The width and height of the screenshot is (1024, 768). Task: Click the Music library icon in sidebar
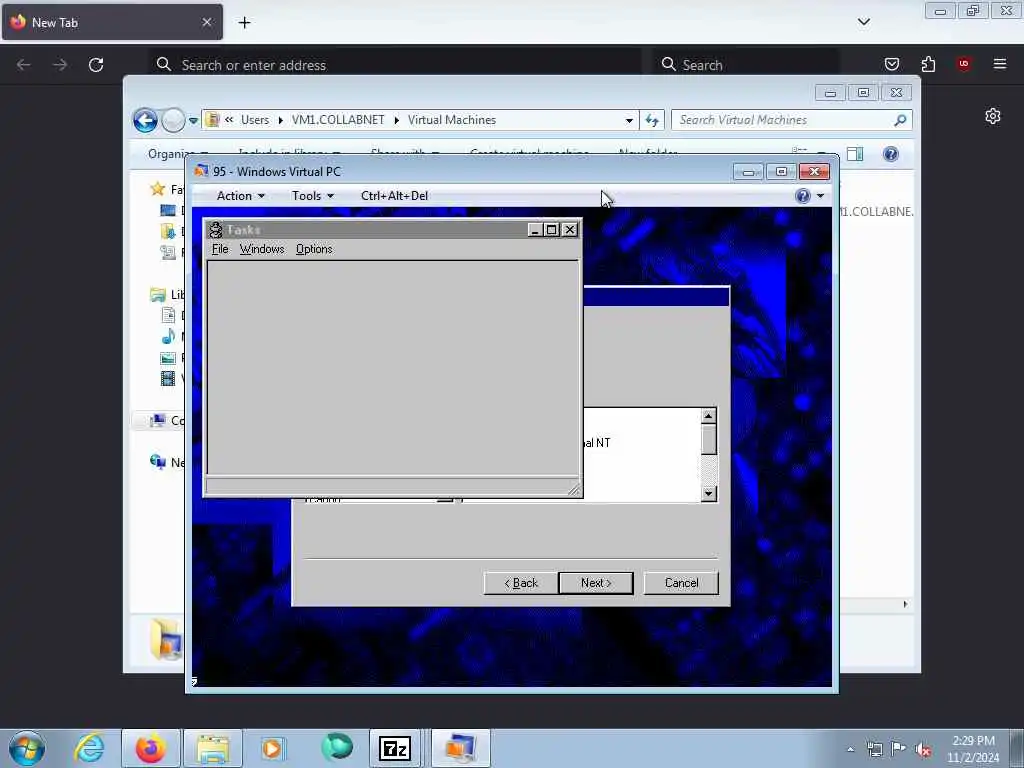(168, 336)
